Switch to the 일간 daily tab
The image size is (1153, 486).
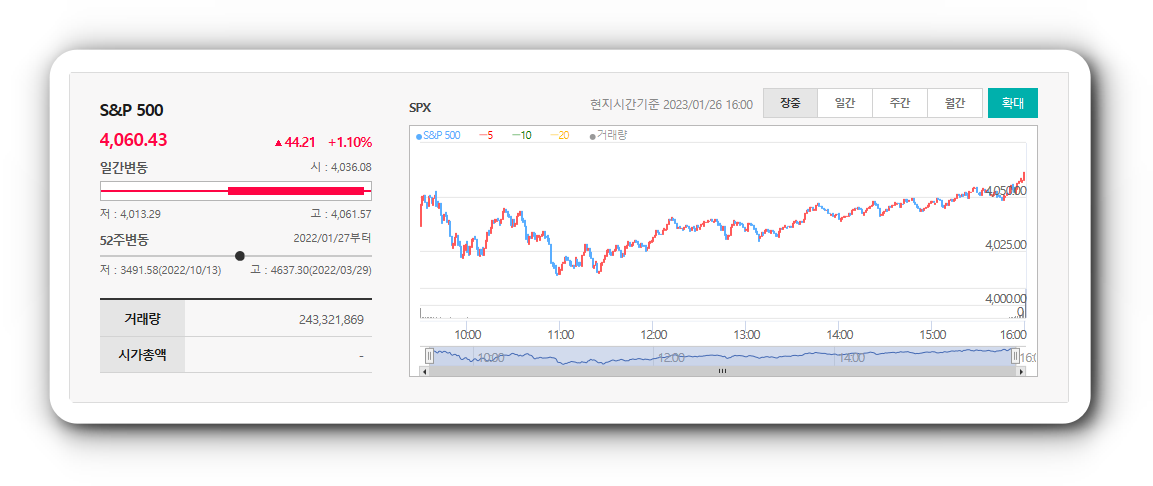845,103
